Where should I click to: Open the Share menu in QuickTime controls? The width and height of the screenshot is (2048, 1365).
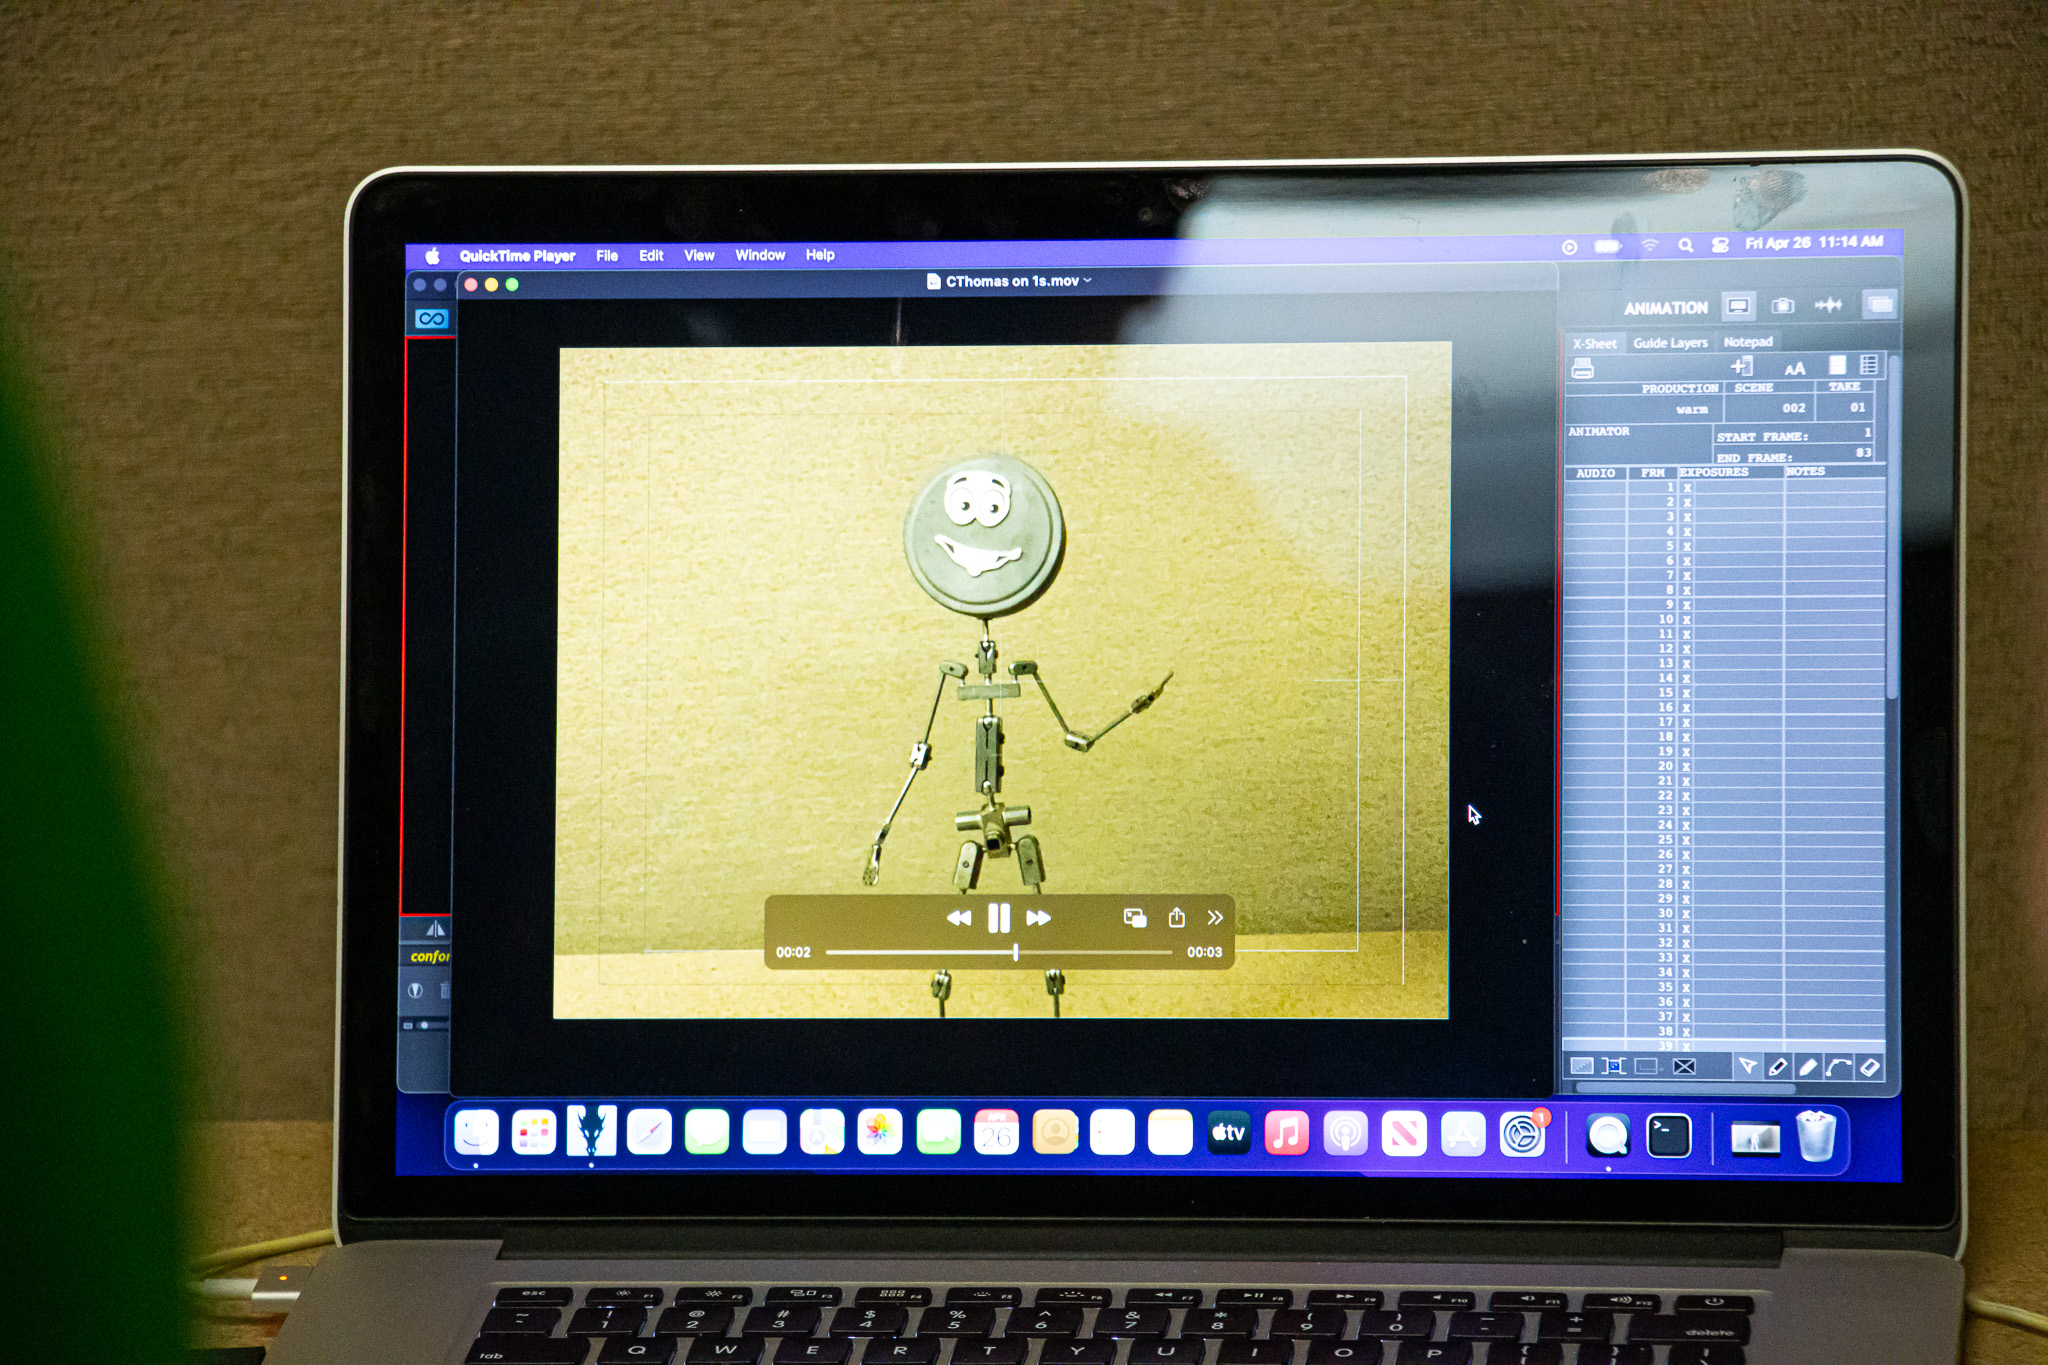pos(1176,918)
